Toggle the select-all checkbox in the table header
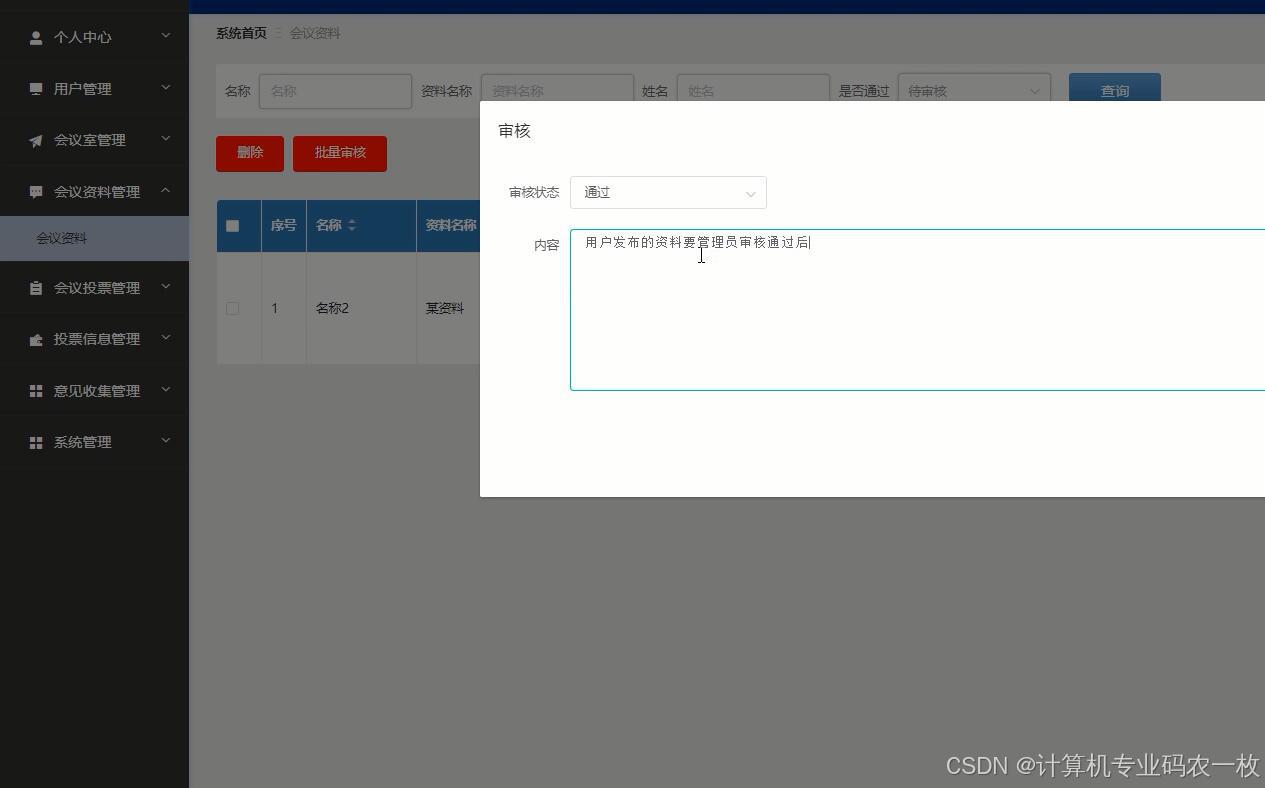1265x788 pixels. [x=232, y=226]
